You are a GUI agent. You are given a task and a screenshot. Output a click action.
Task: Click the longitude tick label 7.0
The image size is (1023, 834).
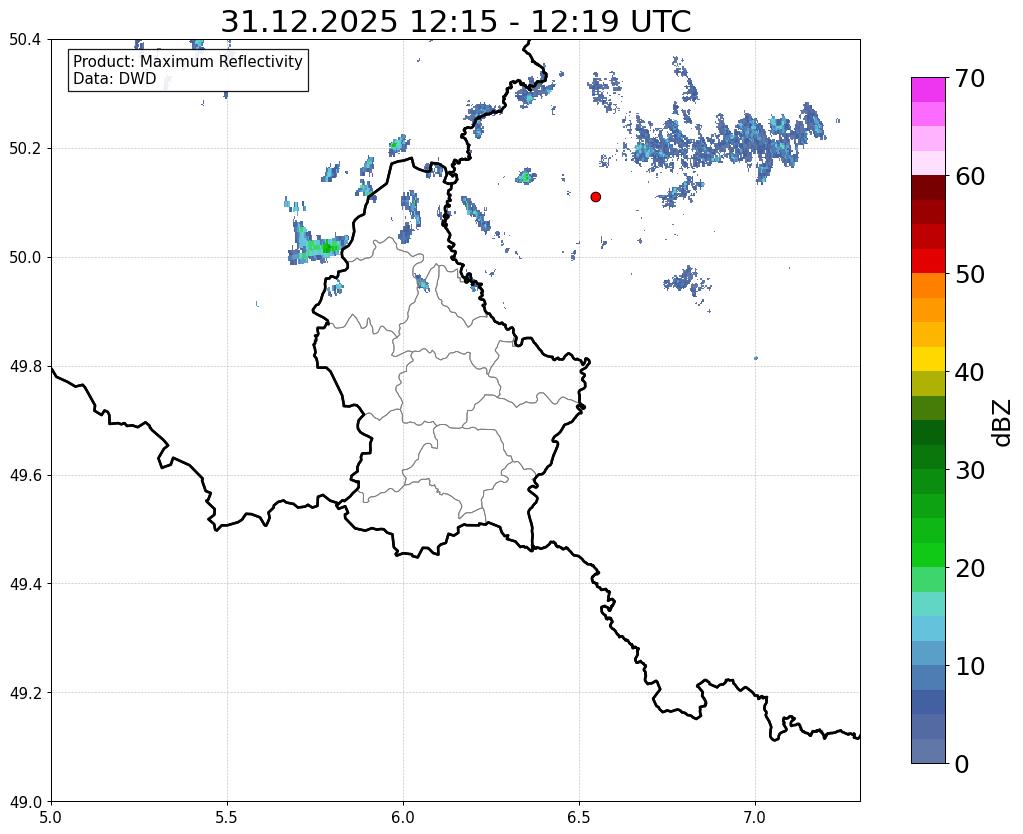[x=756, y=817]
